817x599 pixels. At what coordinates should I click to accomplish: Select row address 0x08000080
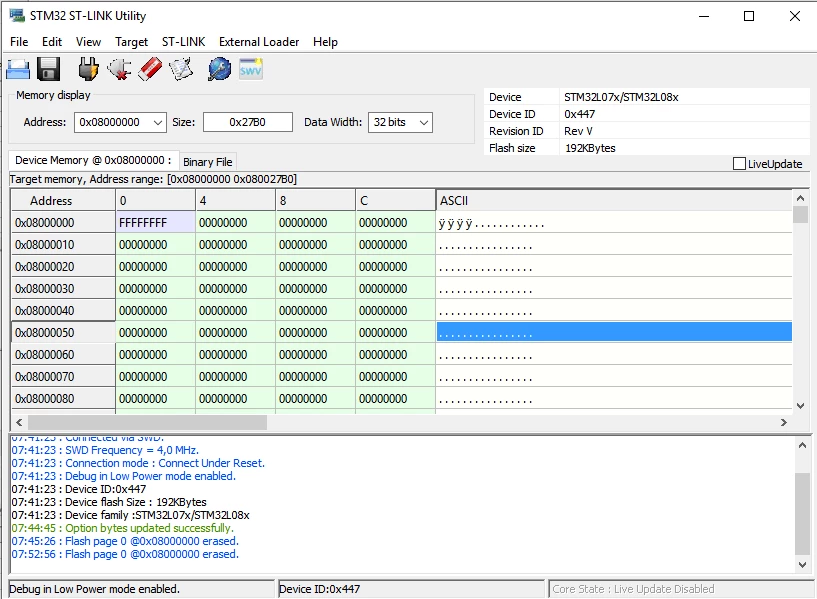tap(63, 398)
